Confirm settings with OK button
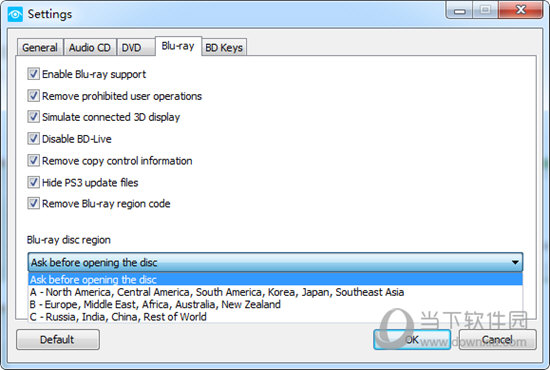 pos(412,339)
